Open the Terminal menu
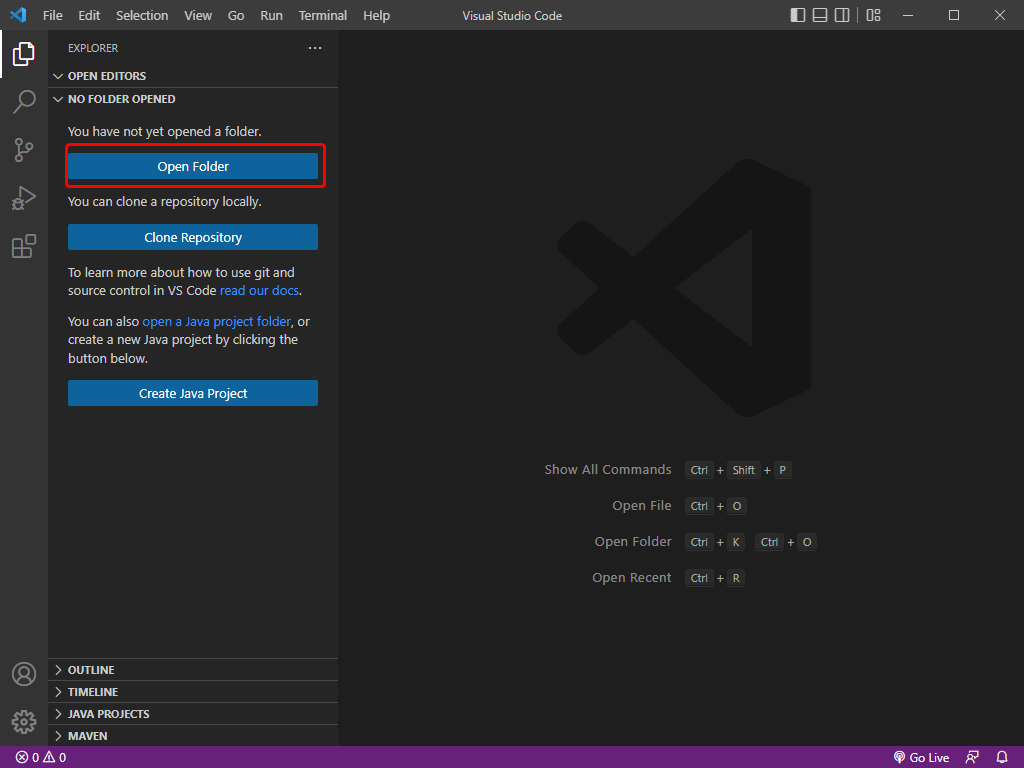Image resolution: width=1024 pixels, height=768 pixels. pos(323,15)
